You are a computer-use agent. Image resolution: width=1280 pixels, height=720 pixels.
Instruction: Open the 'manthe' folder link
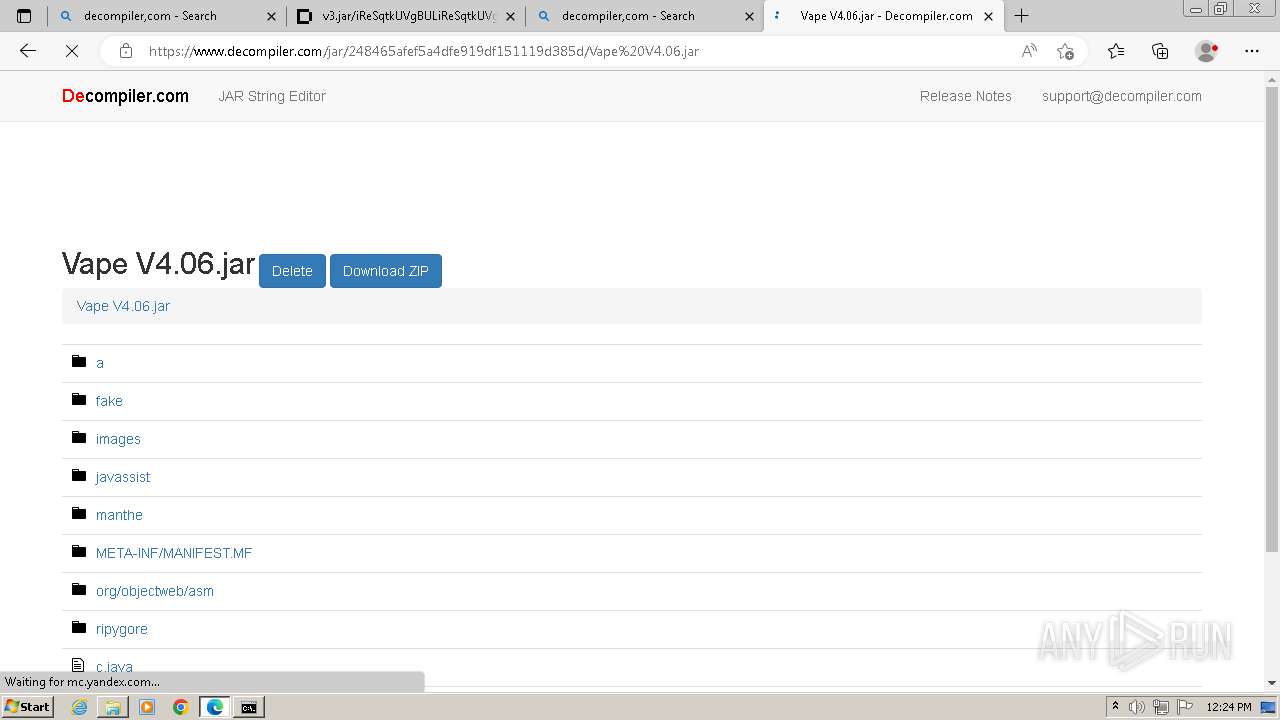(x=119, y=515)
